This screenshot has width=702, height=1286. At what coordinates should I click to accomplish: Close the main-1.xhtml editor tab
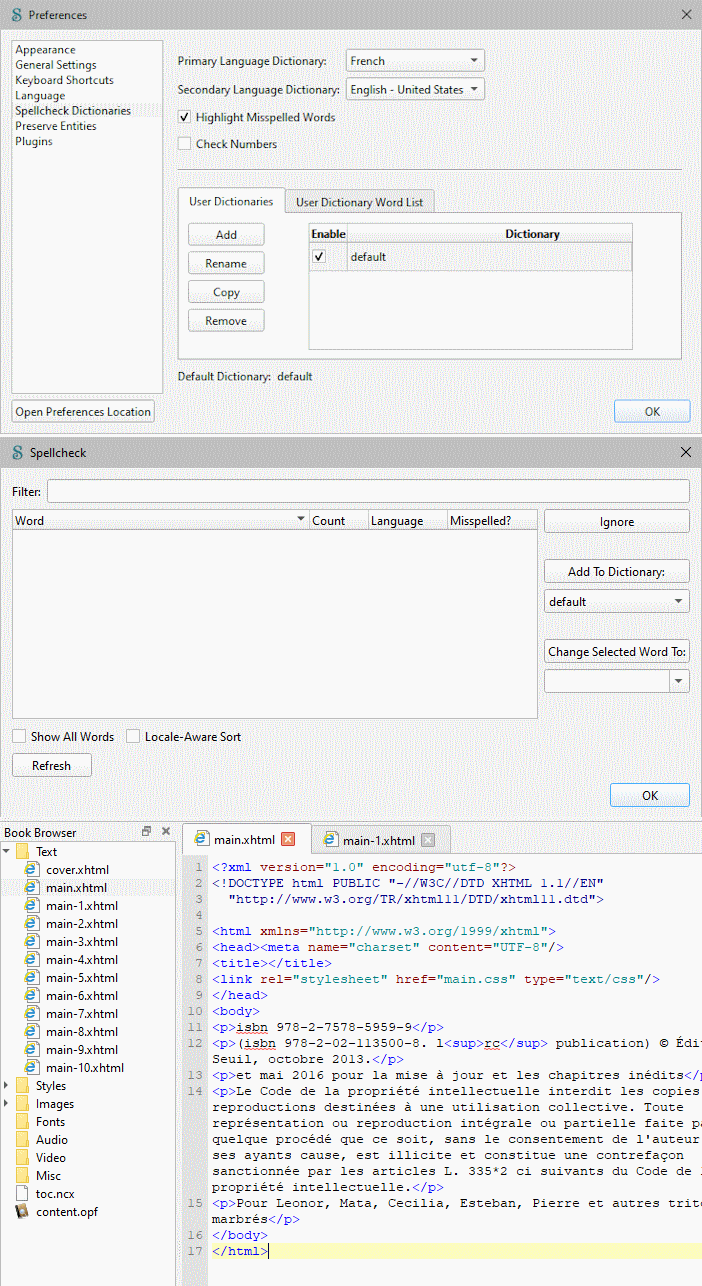pos(428,840)
